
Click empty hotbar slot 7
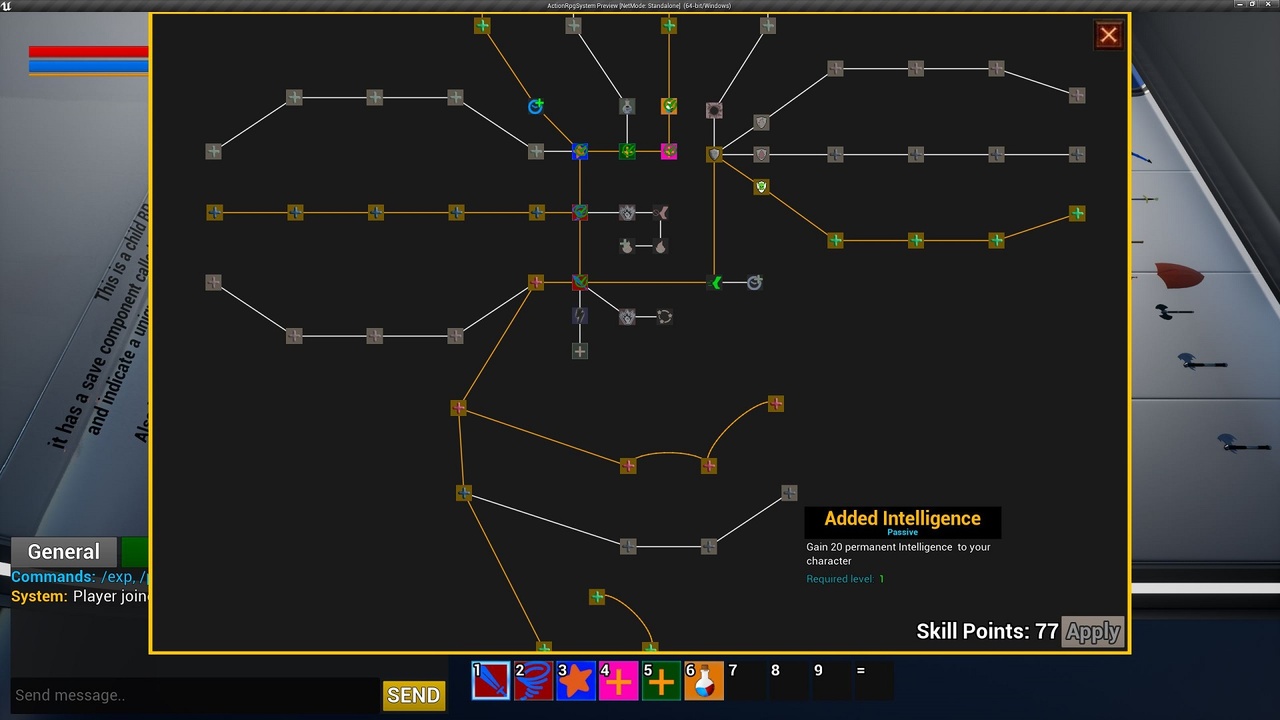point(747,681)
